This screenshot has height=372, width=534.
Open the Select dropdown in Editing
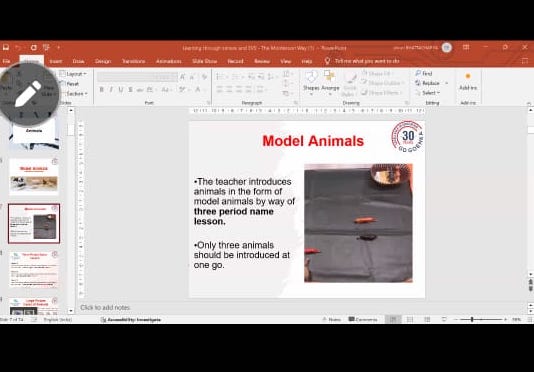pyautogui.click(x=428, y=93)
